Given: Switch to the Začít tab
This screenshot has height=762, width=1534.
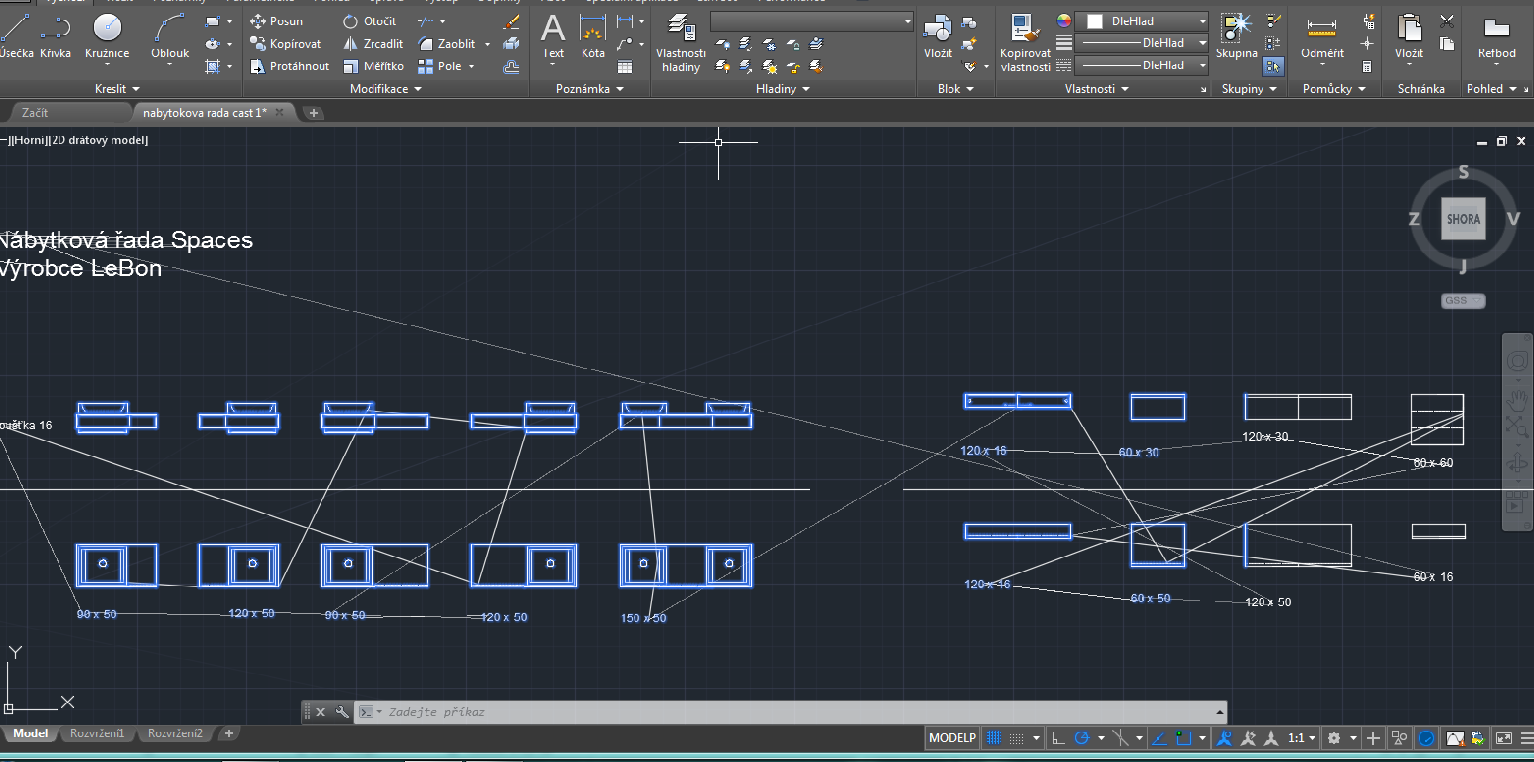Looking at the screenshot, I should pos(35,113).
